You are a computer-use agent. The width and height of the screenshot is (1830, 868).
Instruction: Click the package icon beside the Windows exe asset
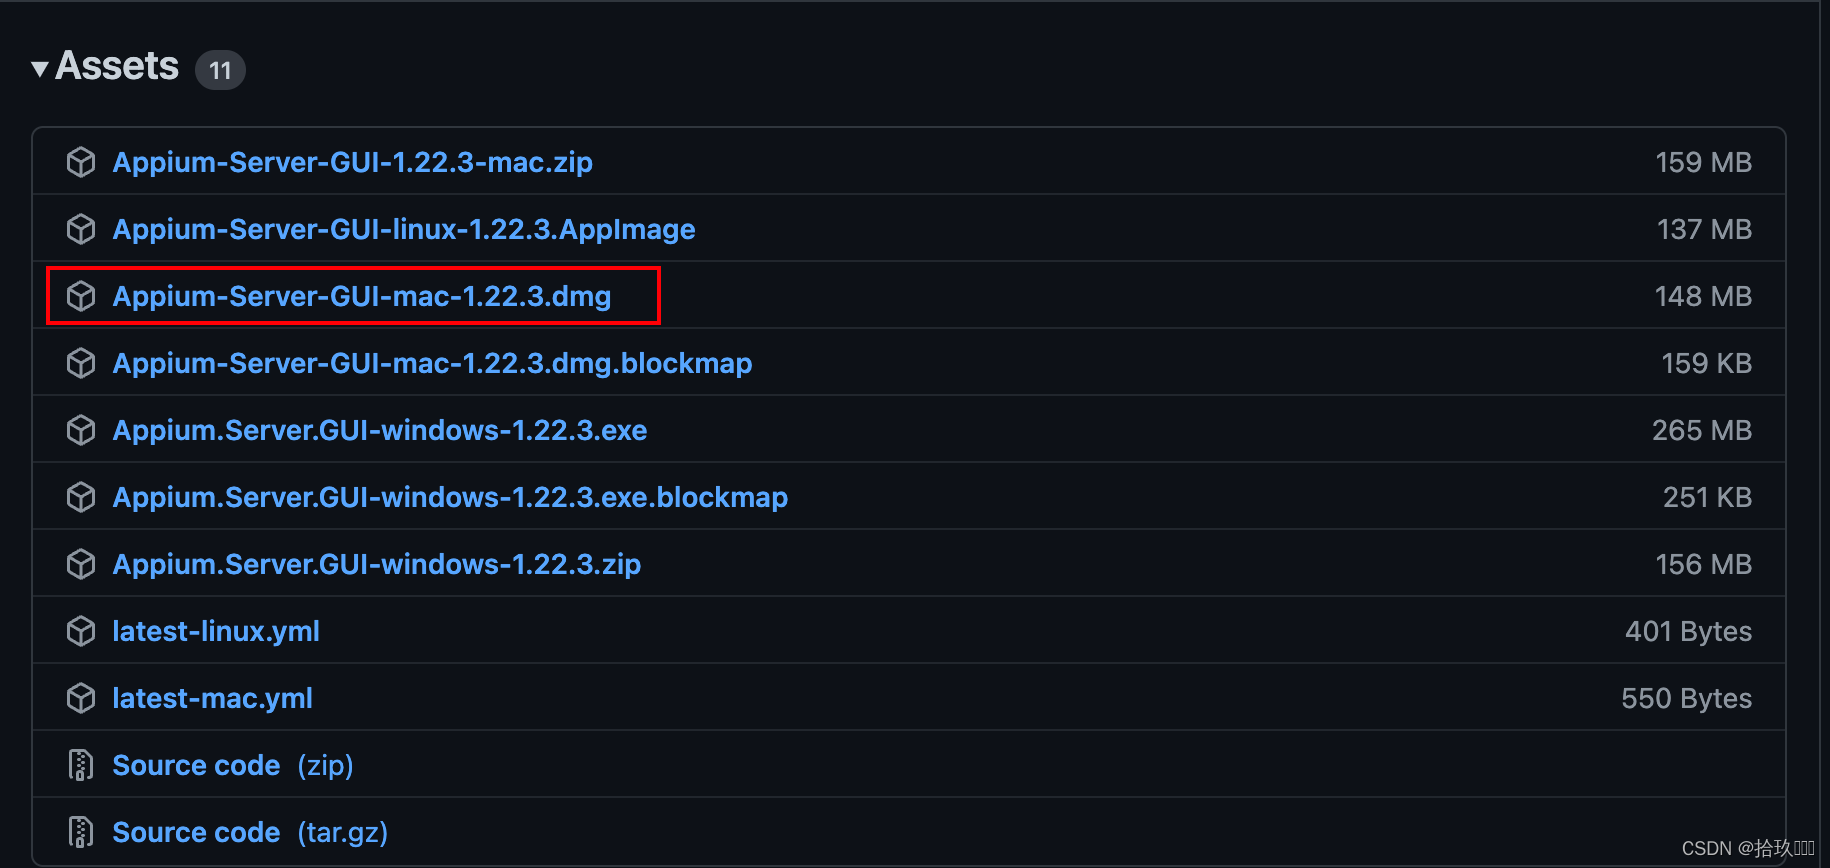click(80, 429)
